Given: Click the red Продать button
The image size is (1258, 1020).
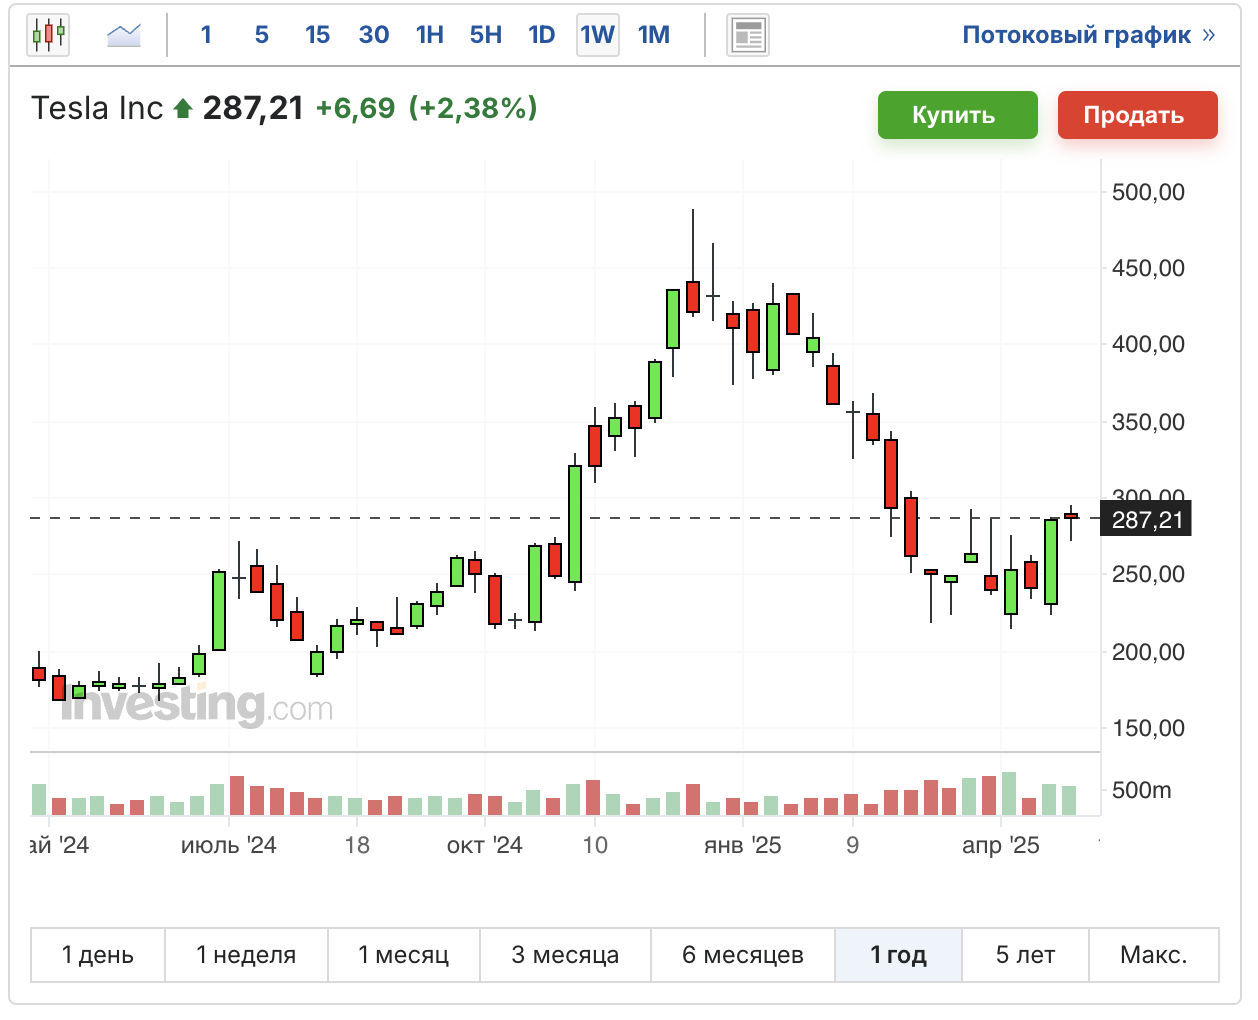Looking at the screenshot, I should [1138, 115].
